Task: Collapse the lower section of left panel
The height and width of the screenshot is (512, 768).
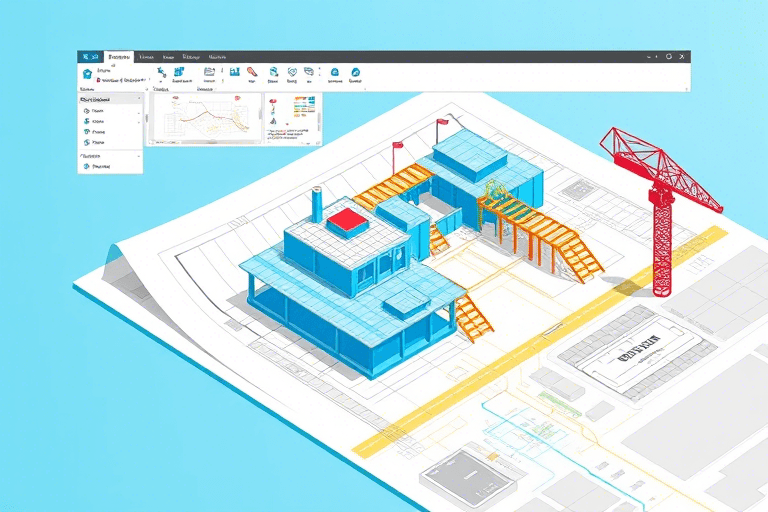Action: tap(138, 156)
